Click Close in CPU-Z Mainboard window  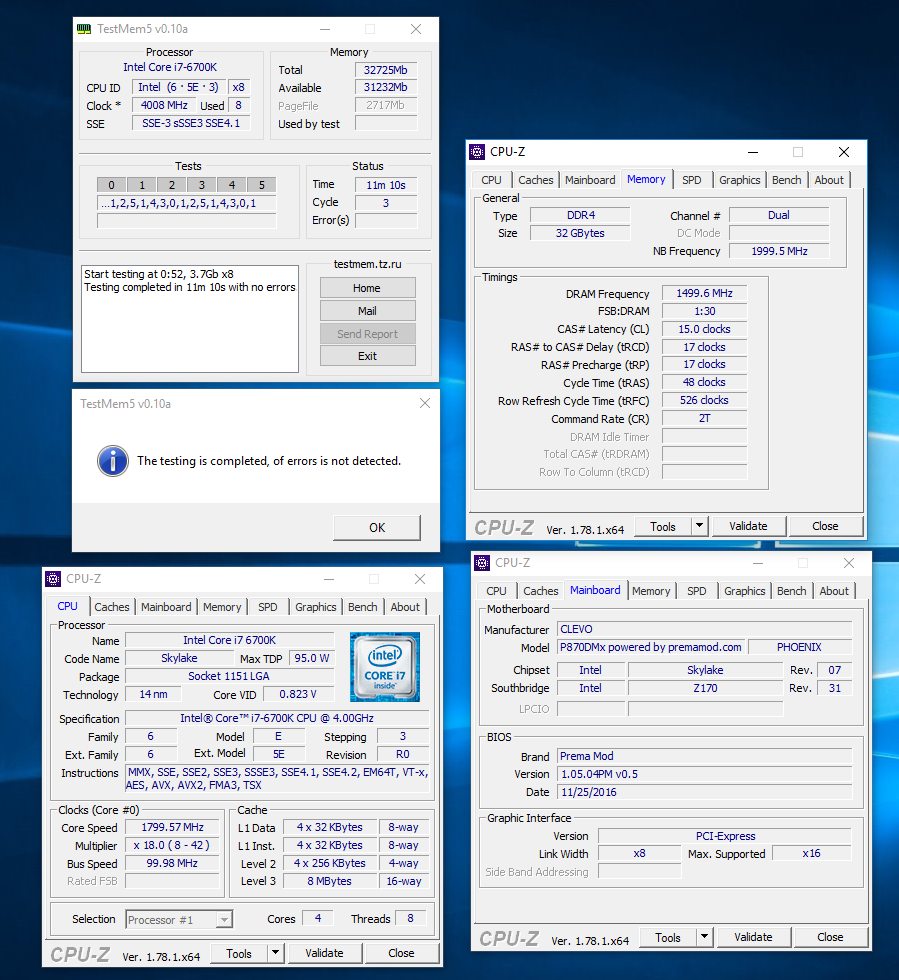830,937
